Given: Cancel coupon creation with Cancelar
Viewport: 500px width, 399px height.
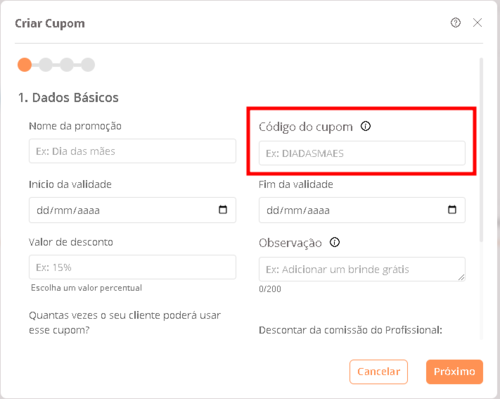Looking at the screenshot, I should pos(379,372).
